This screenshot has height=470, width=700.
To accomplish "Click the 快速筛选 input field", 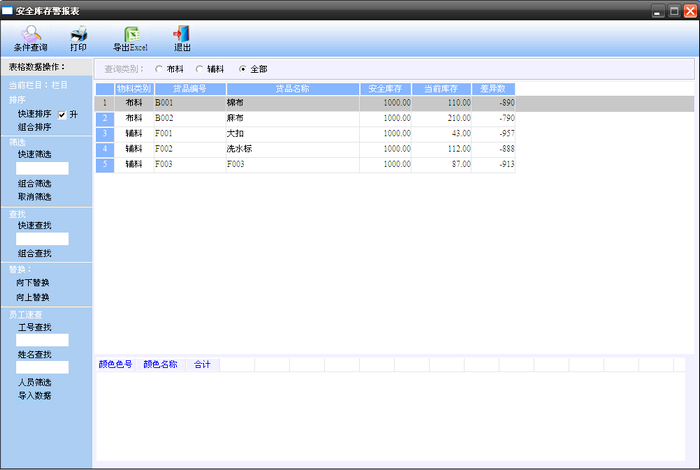I will (42, 168).
